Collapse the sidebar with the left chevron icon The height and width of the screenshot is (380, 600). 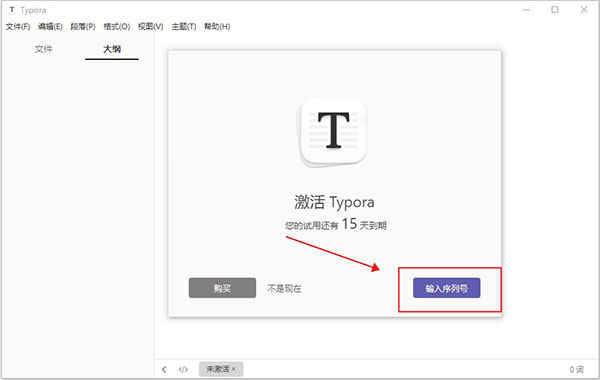(164, 369)
